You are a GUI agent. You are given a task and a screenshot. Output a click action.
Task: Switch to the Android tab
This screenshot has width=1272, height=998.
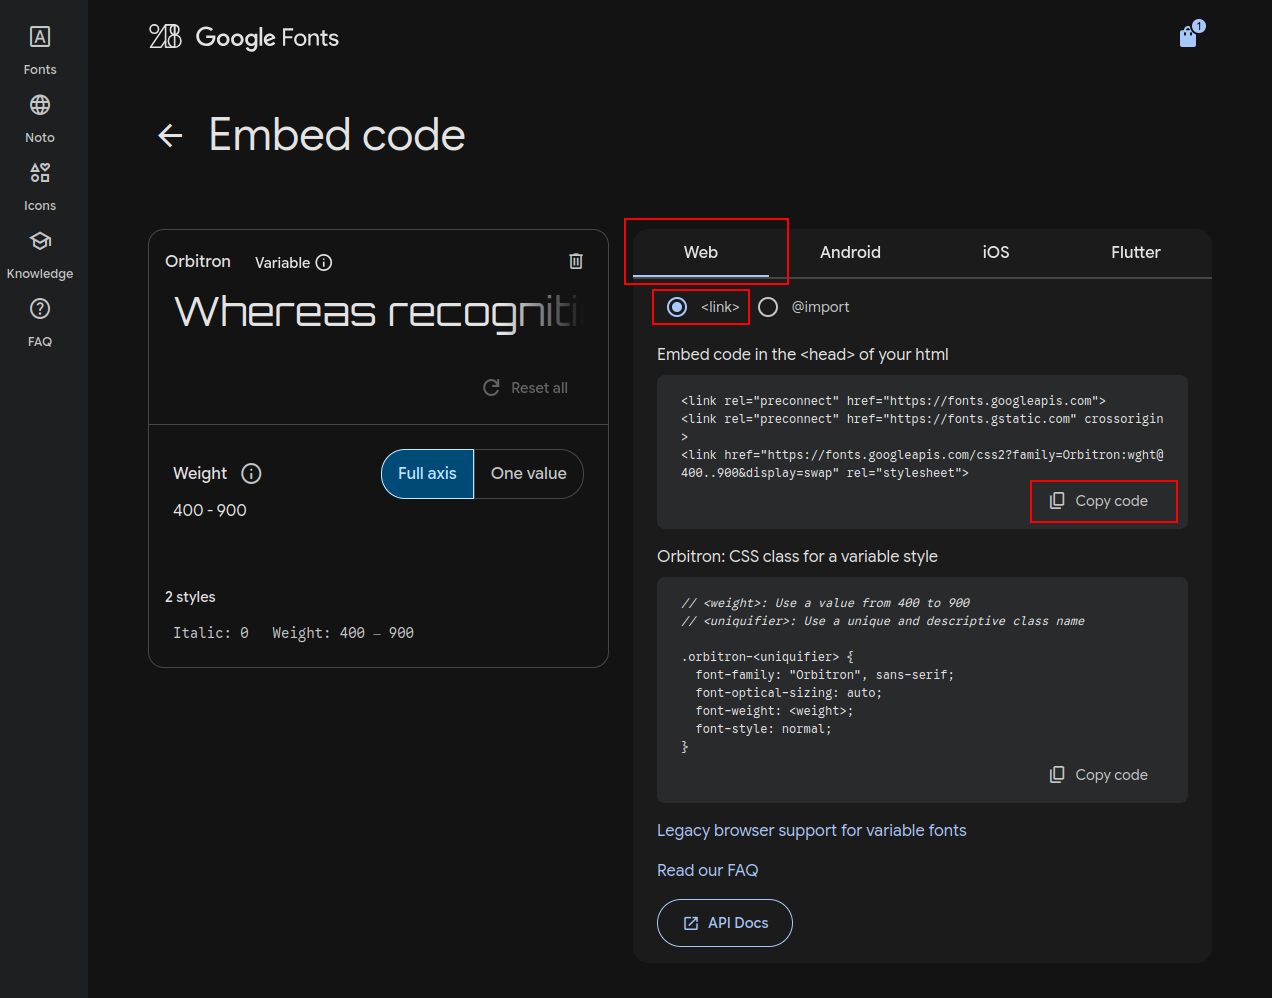pos(850,252)
